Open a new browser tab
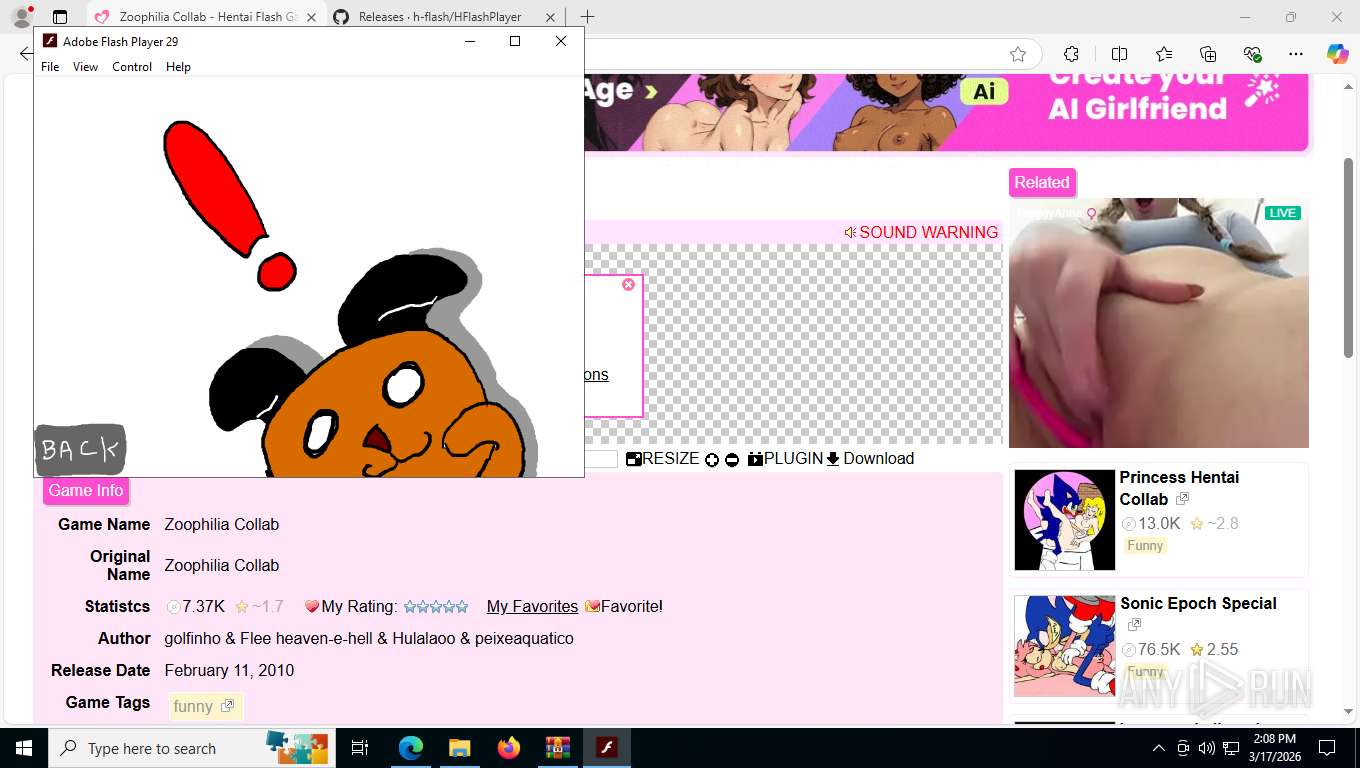 pos(587,17)
